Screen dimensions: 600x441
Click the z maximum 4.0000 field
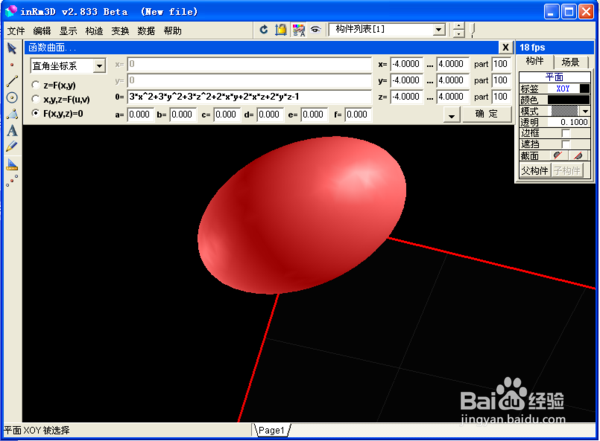click(x=452, y=97)
